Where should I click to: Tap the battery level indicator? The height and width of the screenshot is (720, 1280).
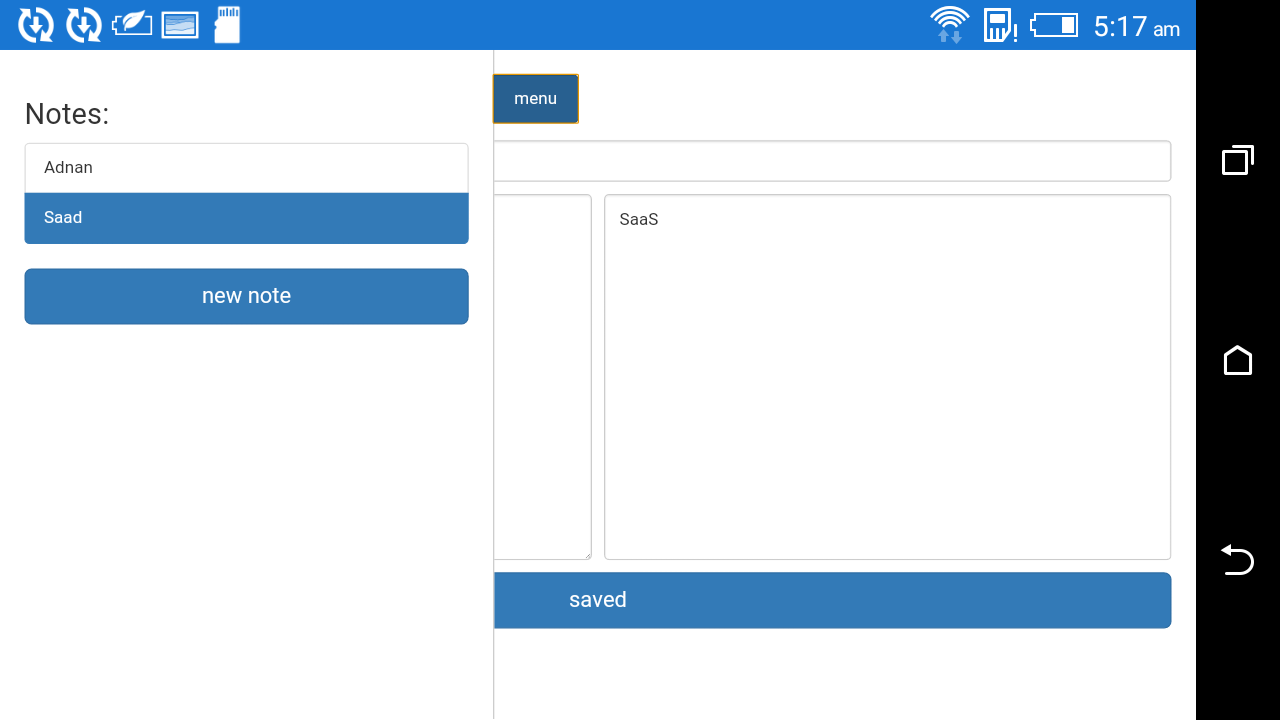pyautogui.click(x=1054, y=25)
